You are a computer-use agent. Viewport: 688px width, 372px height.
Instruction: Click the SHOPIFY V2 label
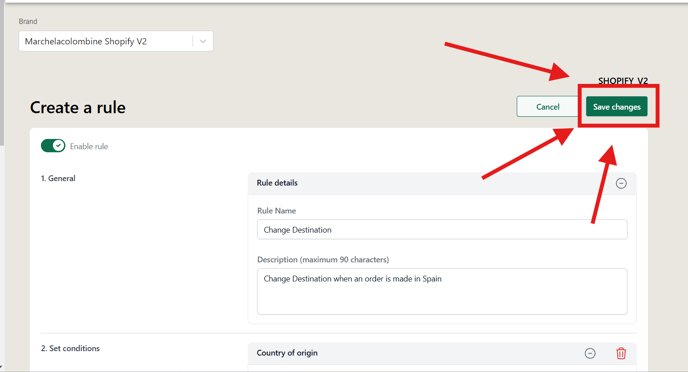coord(623,81)
